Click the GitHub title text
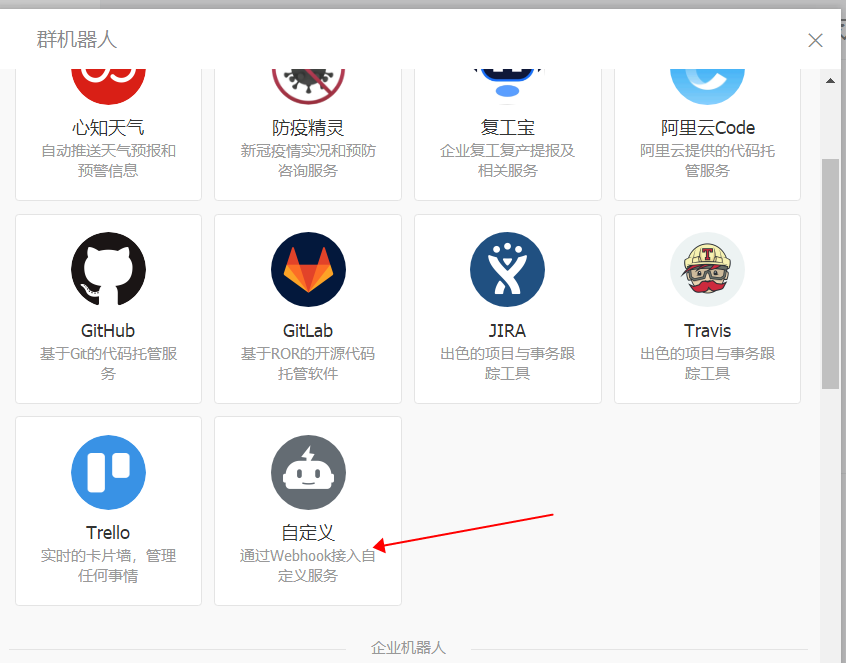846x663 pixels. (x=108, y=331)
